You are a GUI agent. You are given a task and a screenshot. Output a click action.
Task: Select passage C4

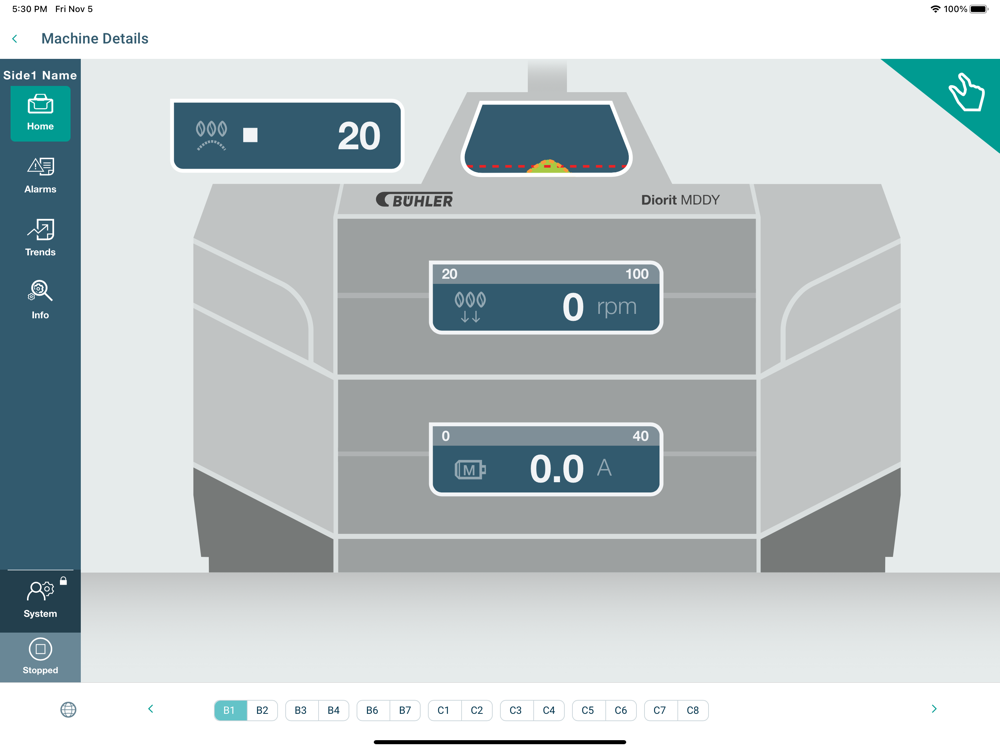point(548,710)
